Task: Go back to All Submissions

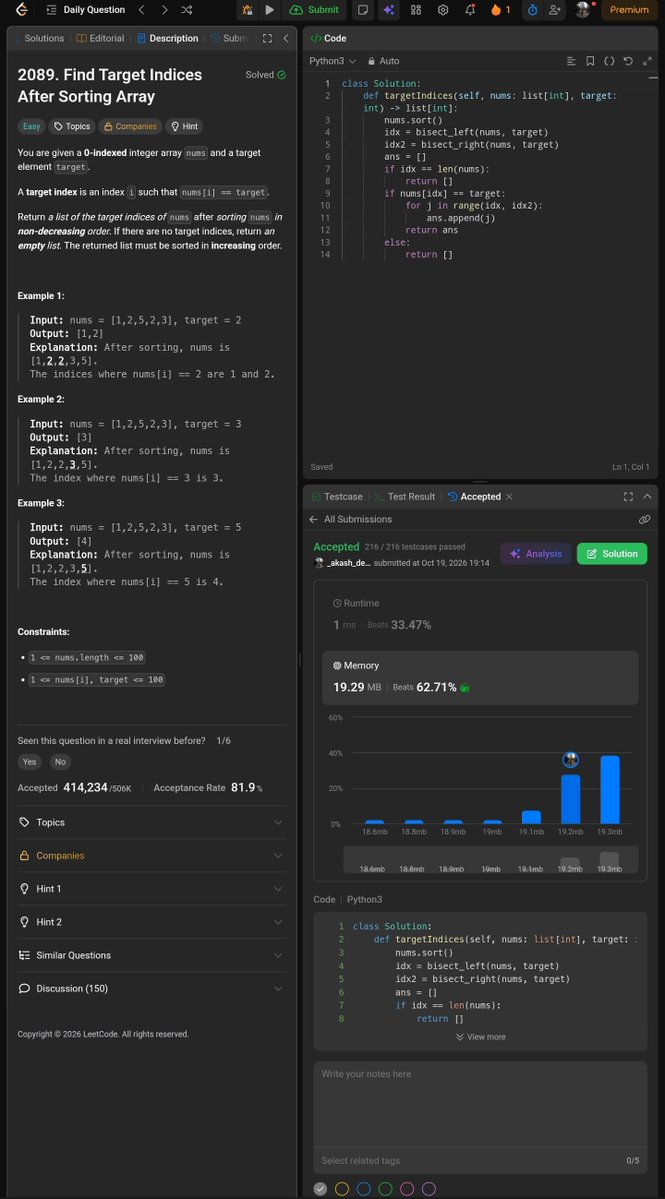Action: (x=351, y=519)
